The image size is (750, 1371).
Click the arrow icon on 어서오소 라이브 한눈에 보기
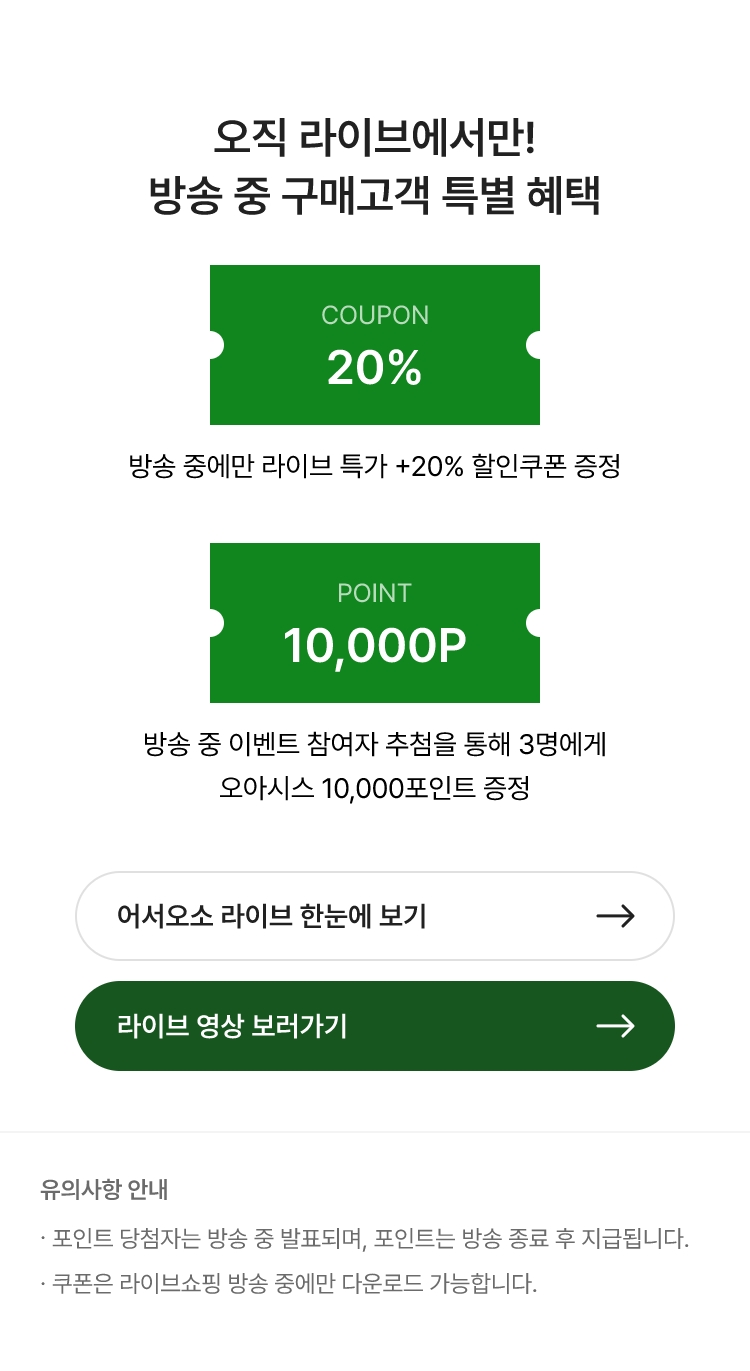click(x=615, y=916)
